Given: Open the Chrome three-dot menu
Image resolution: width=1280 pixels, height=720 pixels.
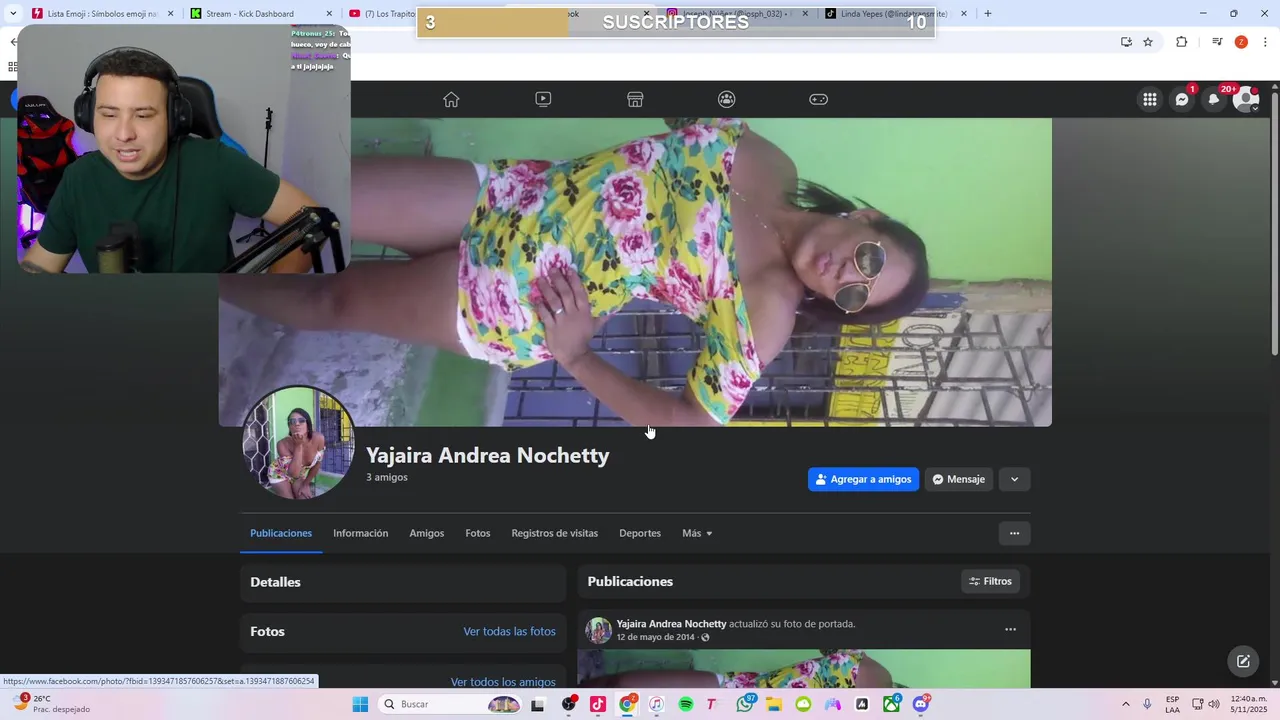Looking at the screenshot, I should click(1265, 42).
